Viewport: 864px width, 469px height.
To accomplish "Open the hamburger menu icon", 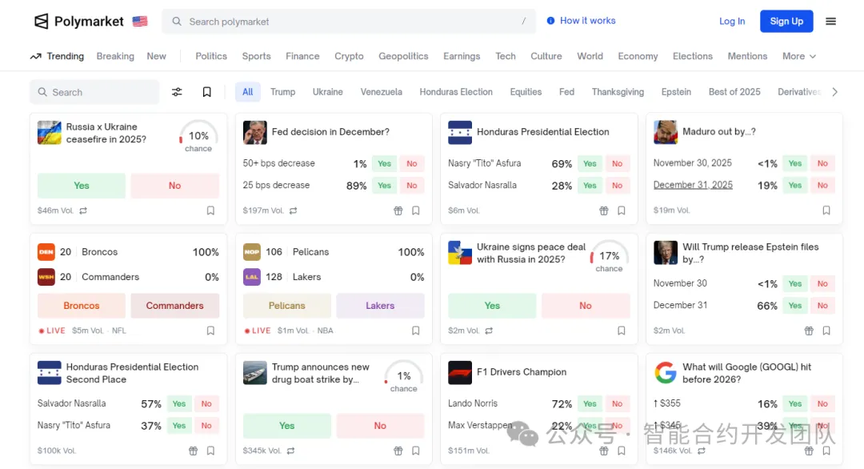I will click(x=830, y=21).
